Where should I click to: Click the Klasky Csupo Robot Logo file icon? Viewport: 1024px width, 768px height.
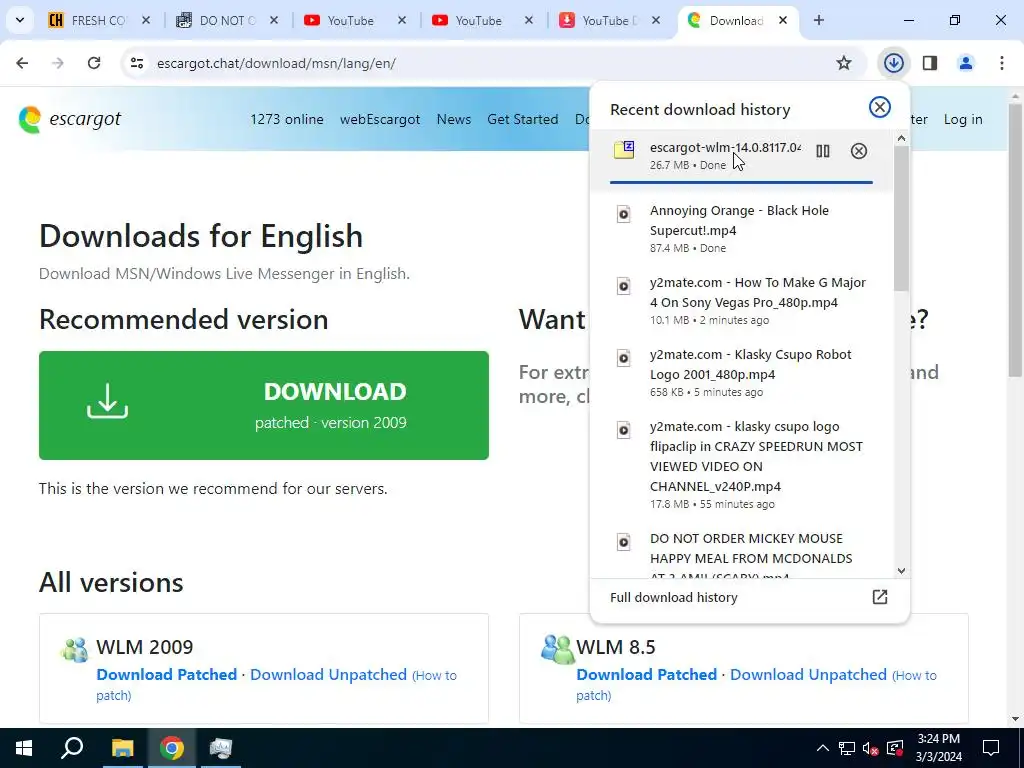624,357
